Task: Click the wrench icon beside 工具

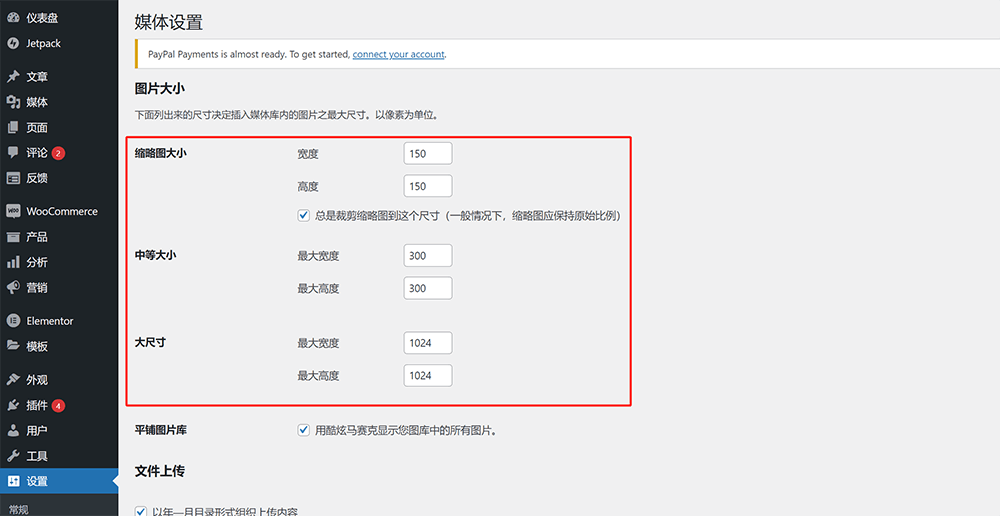Action: tap(13, 456)
